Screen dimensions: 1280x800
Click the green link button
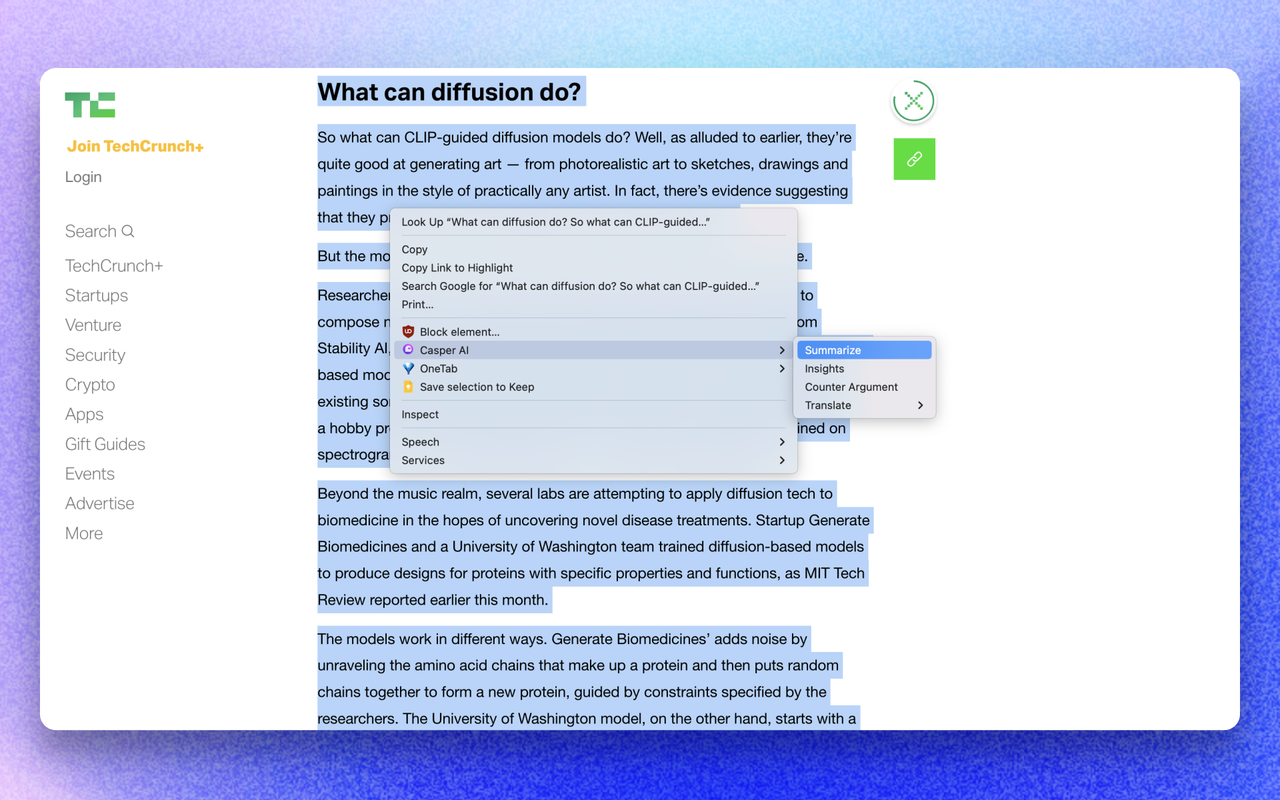pos(913,158)
